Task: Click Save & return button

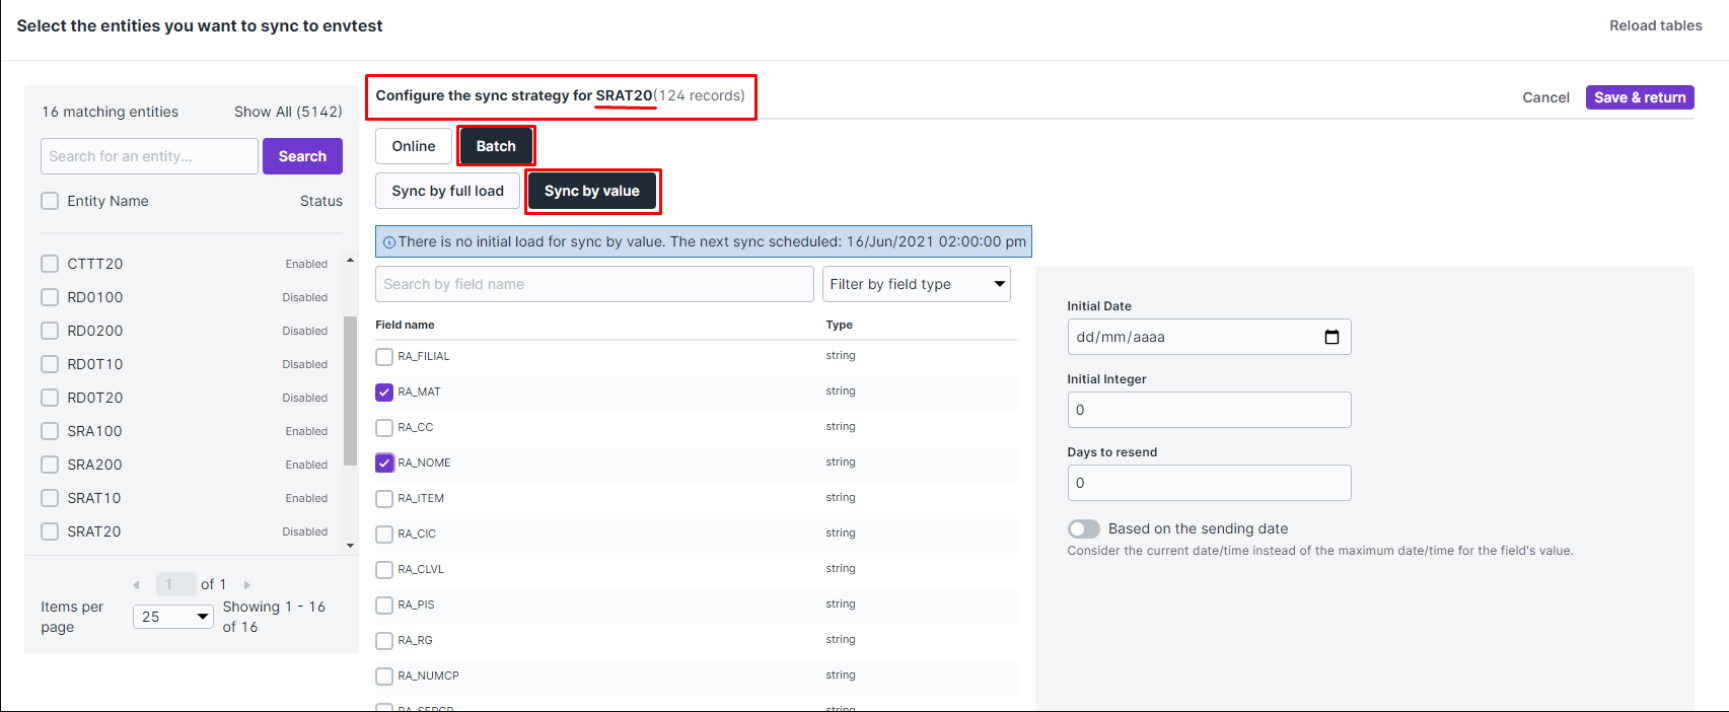Action: click(1639, 97)
